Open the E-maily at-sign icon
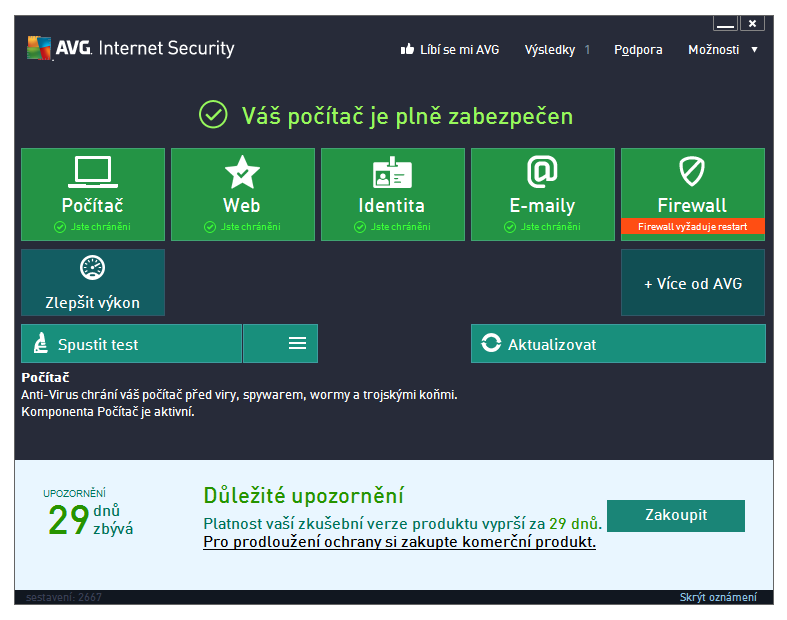The height and width of the screenshot is (620, 787). 543,172
